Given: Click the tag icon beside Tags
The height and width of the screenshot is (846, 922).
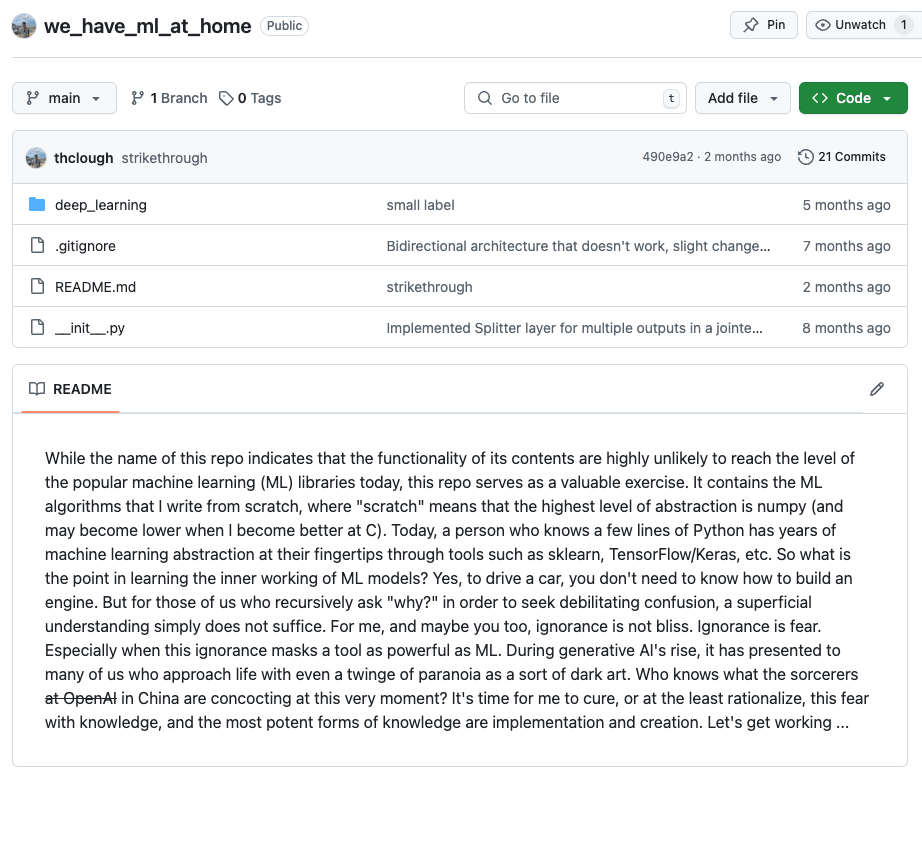Looking at the screenshot, I should [x=227, y=98].
